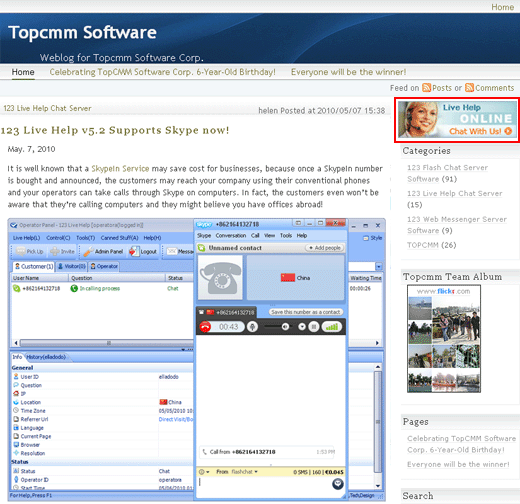Screen dimensions: 520x504
Task: Click the Logout toolbar icon
Action: [x=134, y=252]
